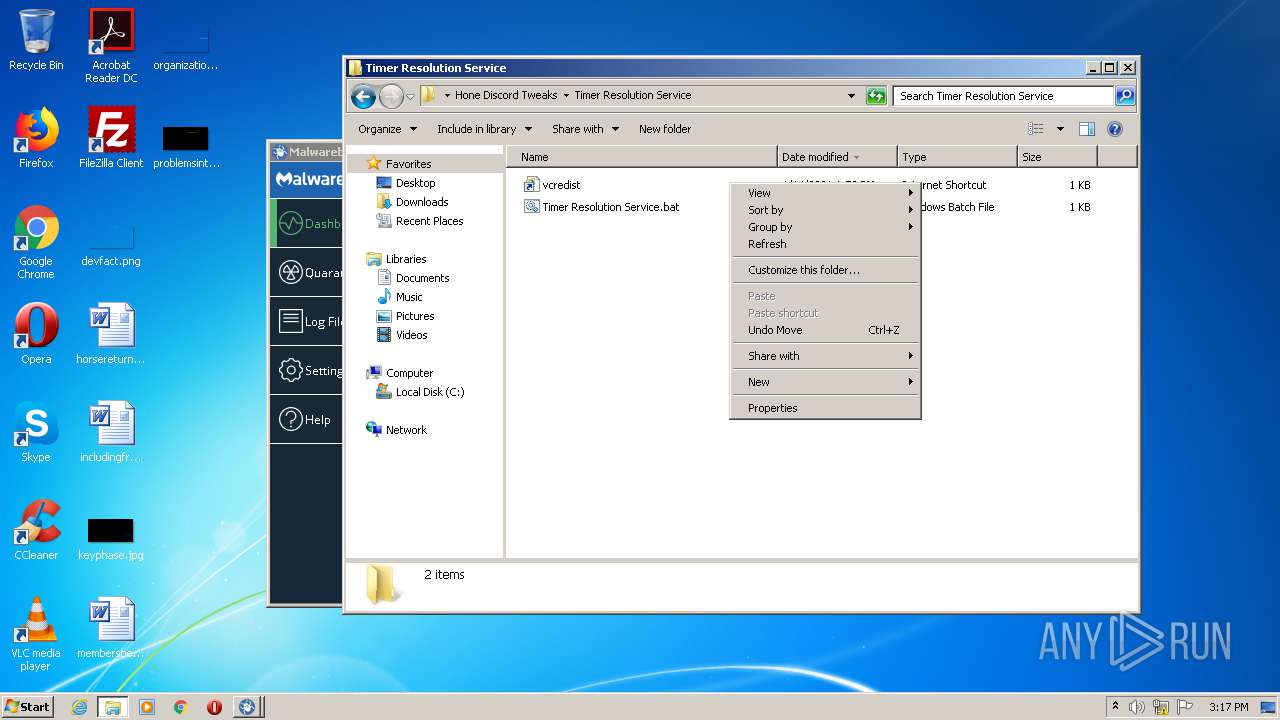Expand Share with context submenu
Viewport: 1280px width, 720px height.
tap(825, 356)
